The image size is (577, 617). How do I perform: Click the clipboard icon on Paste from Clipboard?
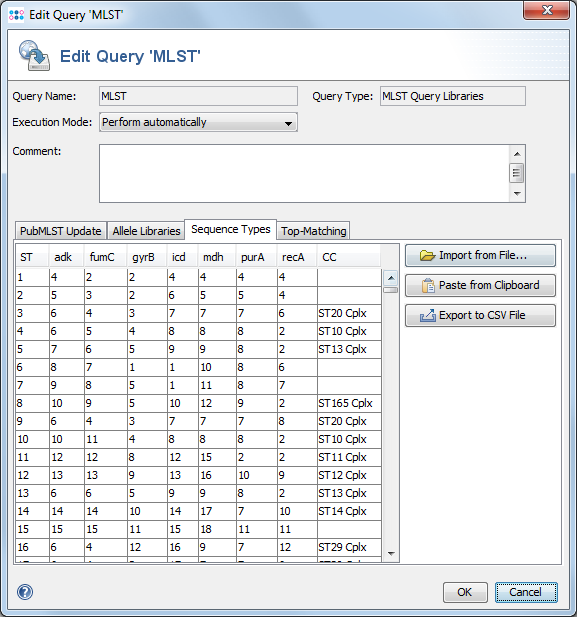(428, 285)
